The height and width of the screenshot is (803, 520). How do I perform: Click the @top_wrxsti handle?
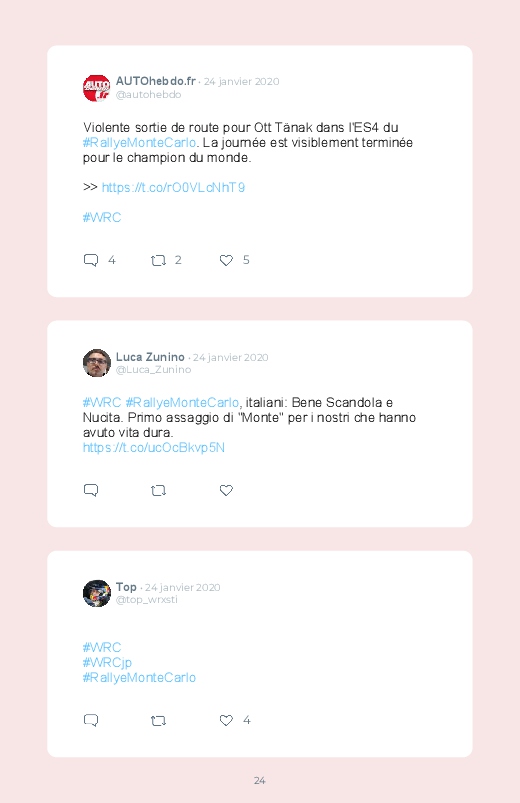(x=147, y=599)
